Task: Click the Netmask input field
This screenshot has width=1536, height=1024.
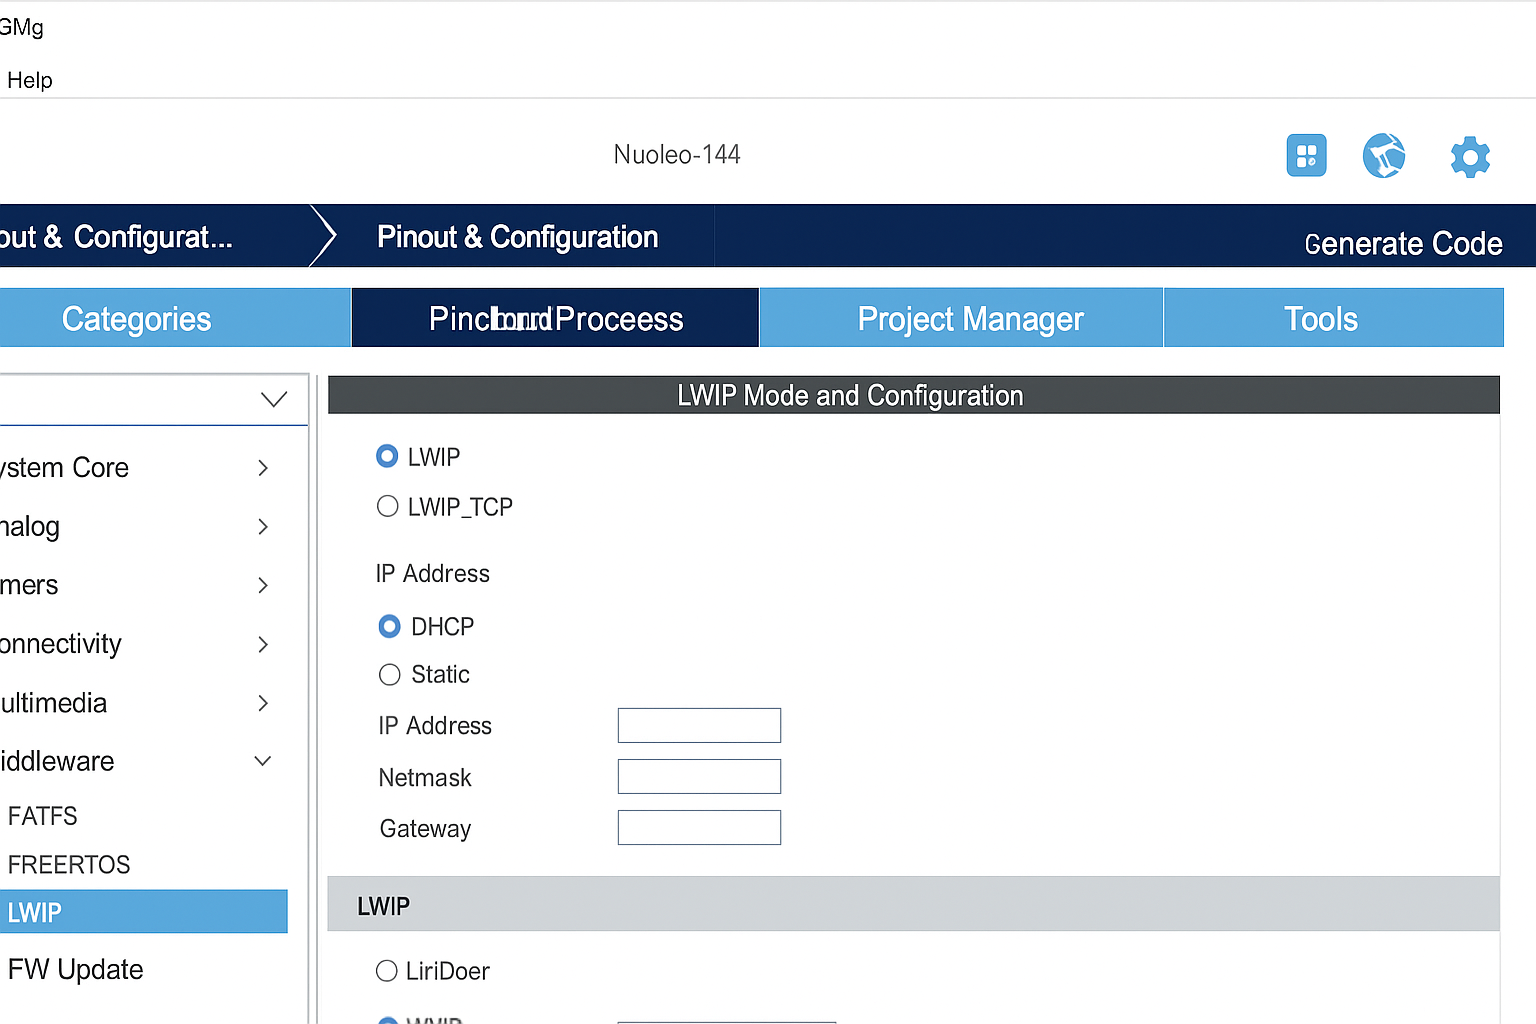Action: point(699,776)
